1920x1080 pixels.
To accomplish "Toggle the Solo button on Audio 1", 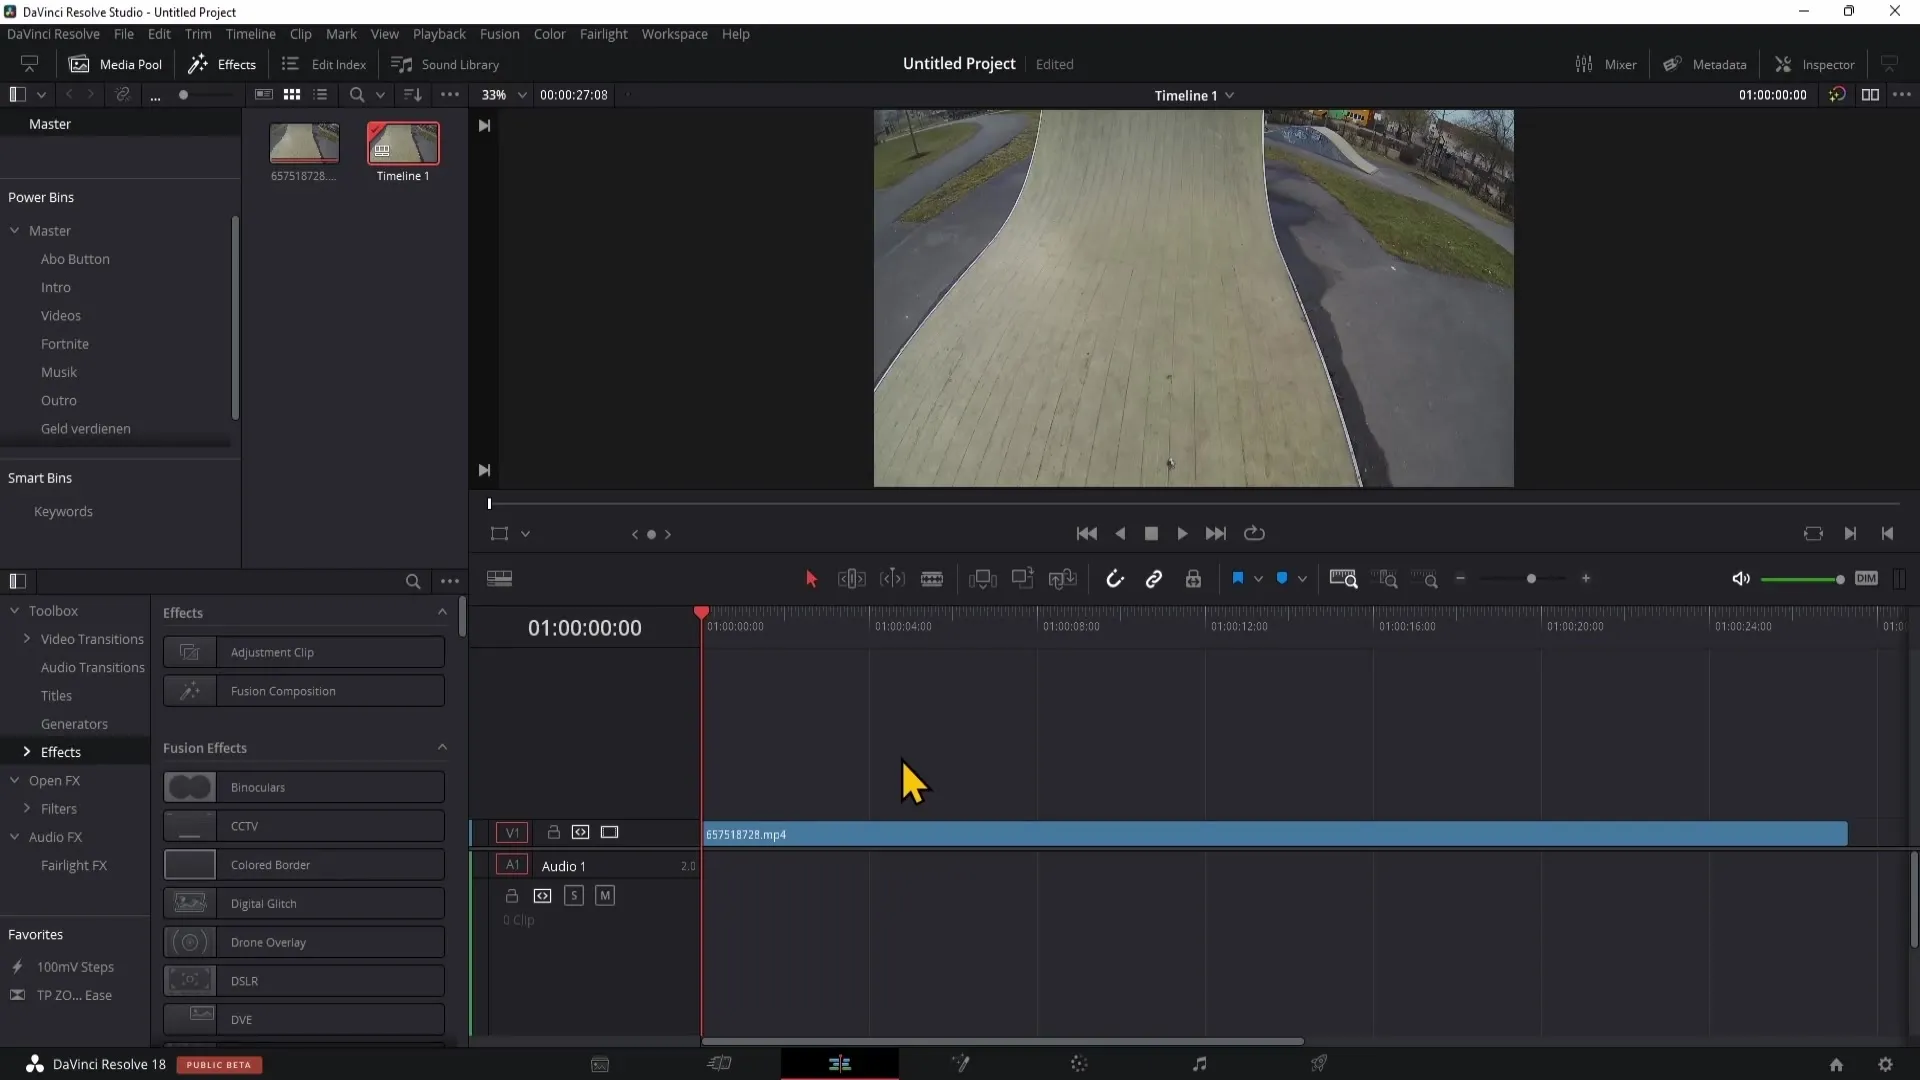I will click(x=574, y=895).
